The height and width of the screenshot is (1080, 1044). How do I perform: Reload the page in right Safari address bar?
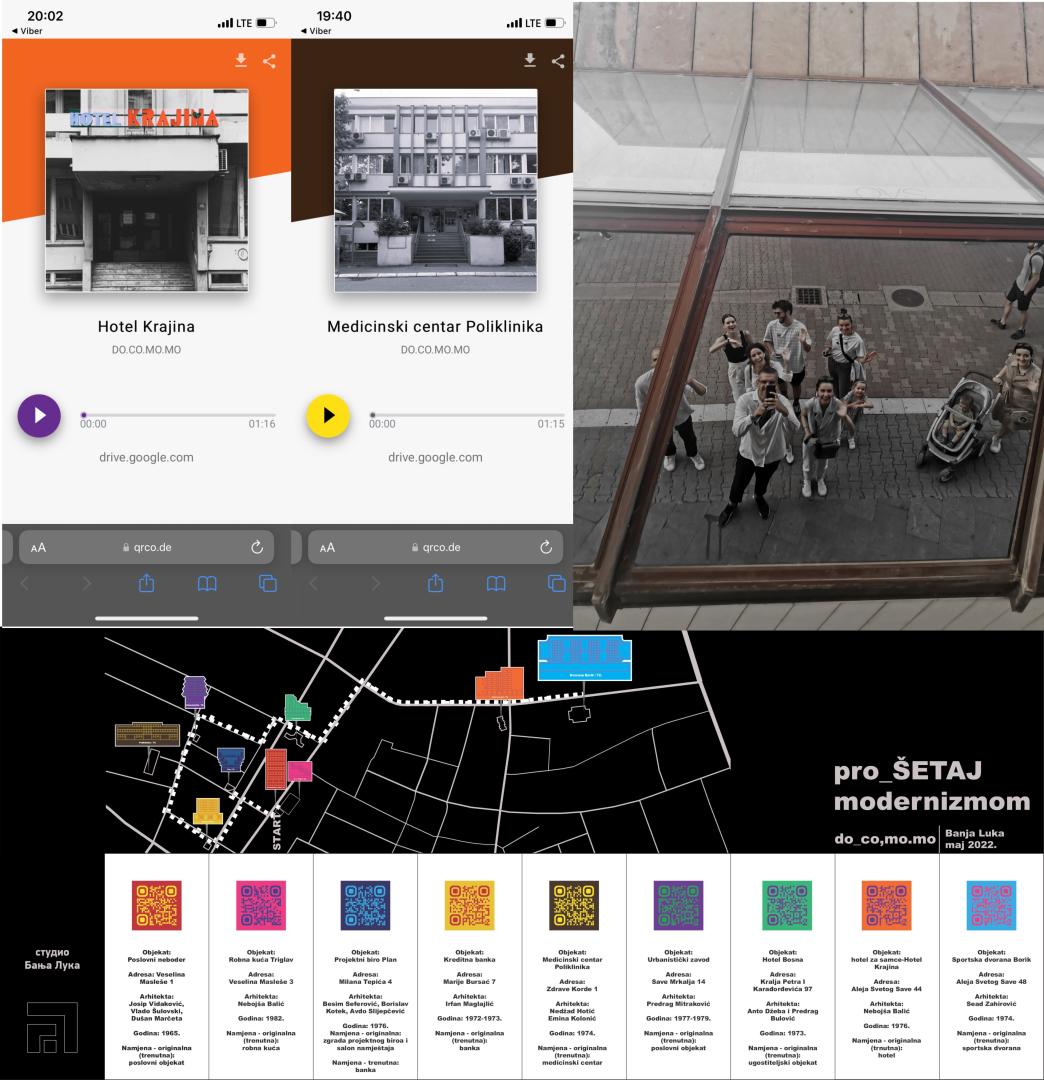[545, 547]
